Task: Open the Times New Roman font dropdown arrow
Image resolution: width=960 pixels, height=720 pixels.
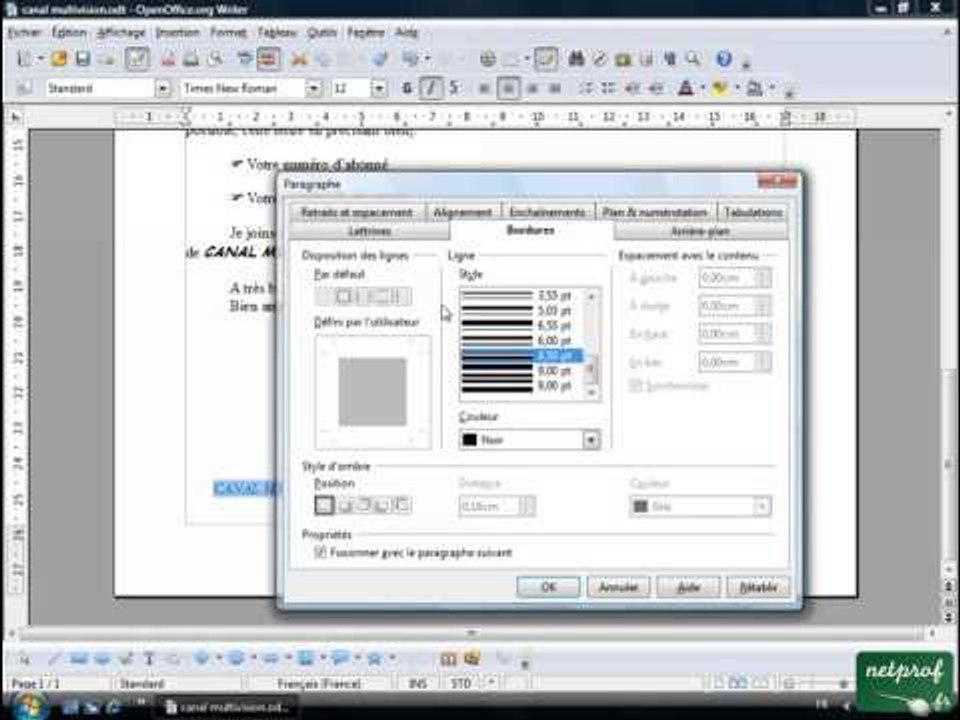Action: coord(313,89)
